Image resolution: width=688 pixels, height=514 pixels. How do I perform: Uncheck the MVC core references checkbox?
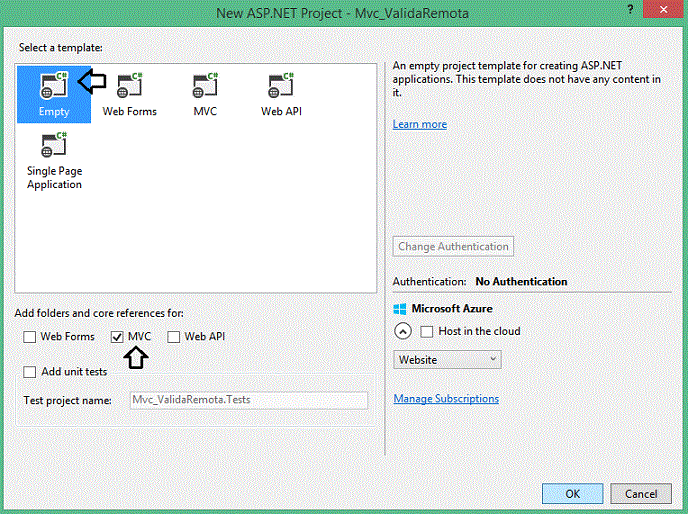[x=117, y=337]
